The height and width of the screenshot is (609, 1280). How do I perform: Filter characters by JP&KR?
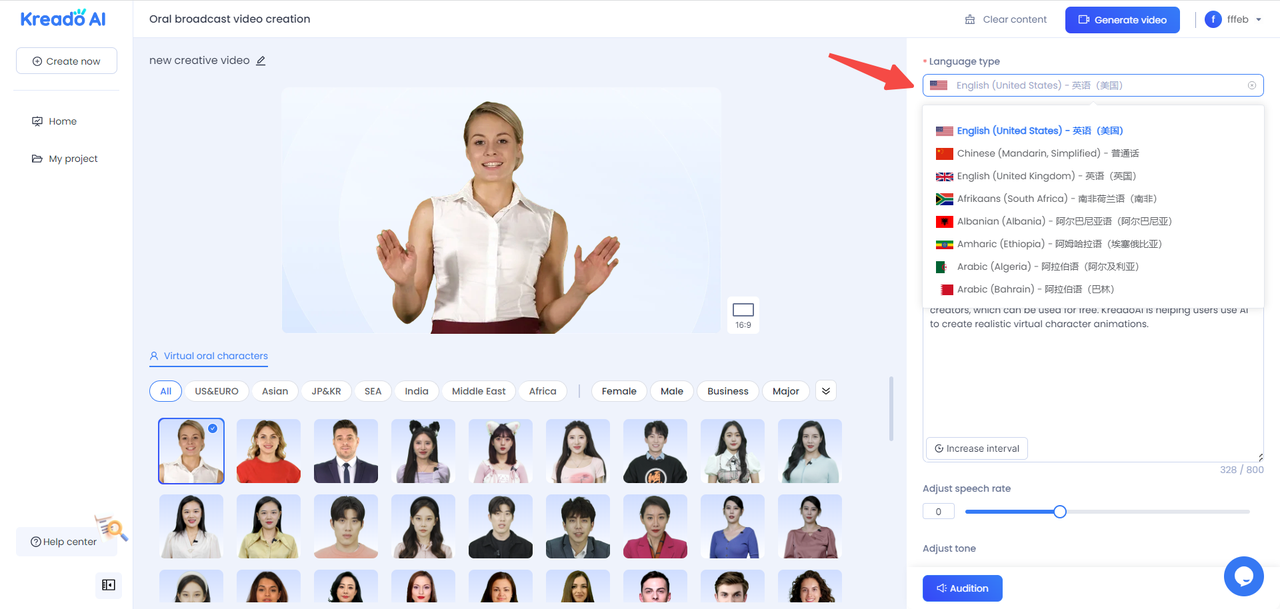326,391
